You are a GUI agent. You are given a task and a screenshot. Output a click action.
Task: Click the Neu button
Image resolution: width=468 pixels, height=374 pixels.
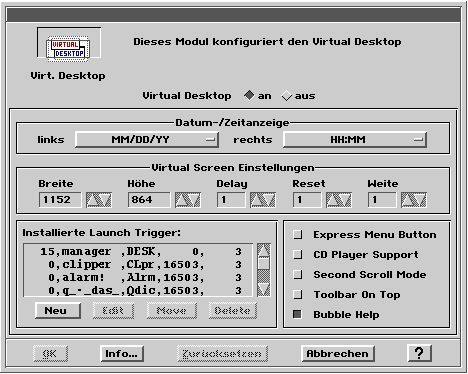[x=58, y=311]
